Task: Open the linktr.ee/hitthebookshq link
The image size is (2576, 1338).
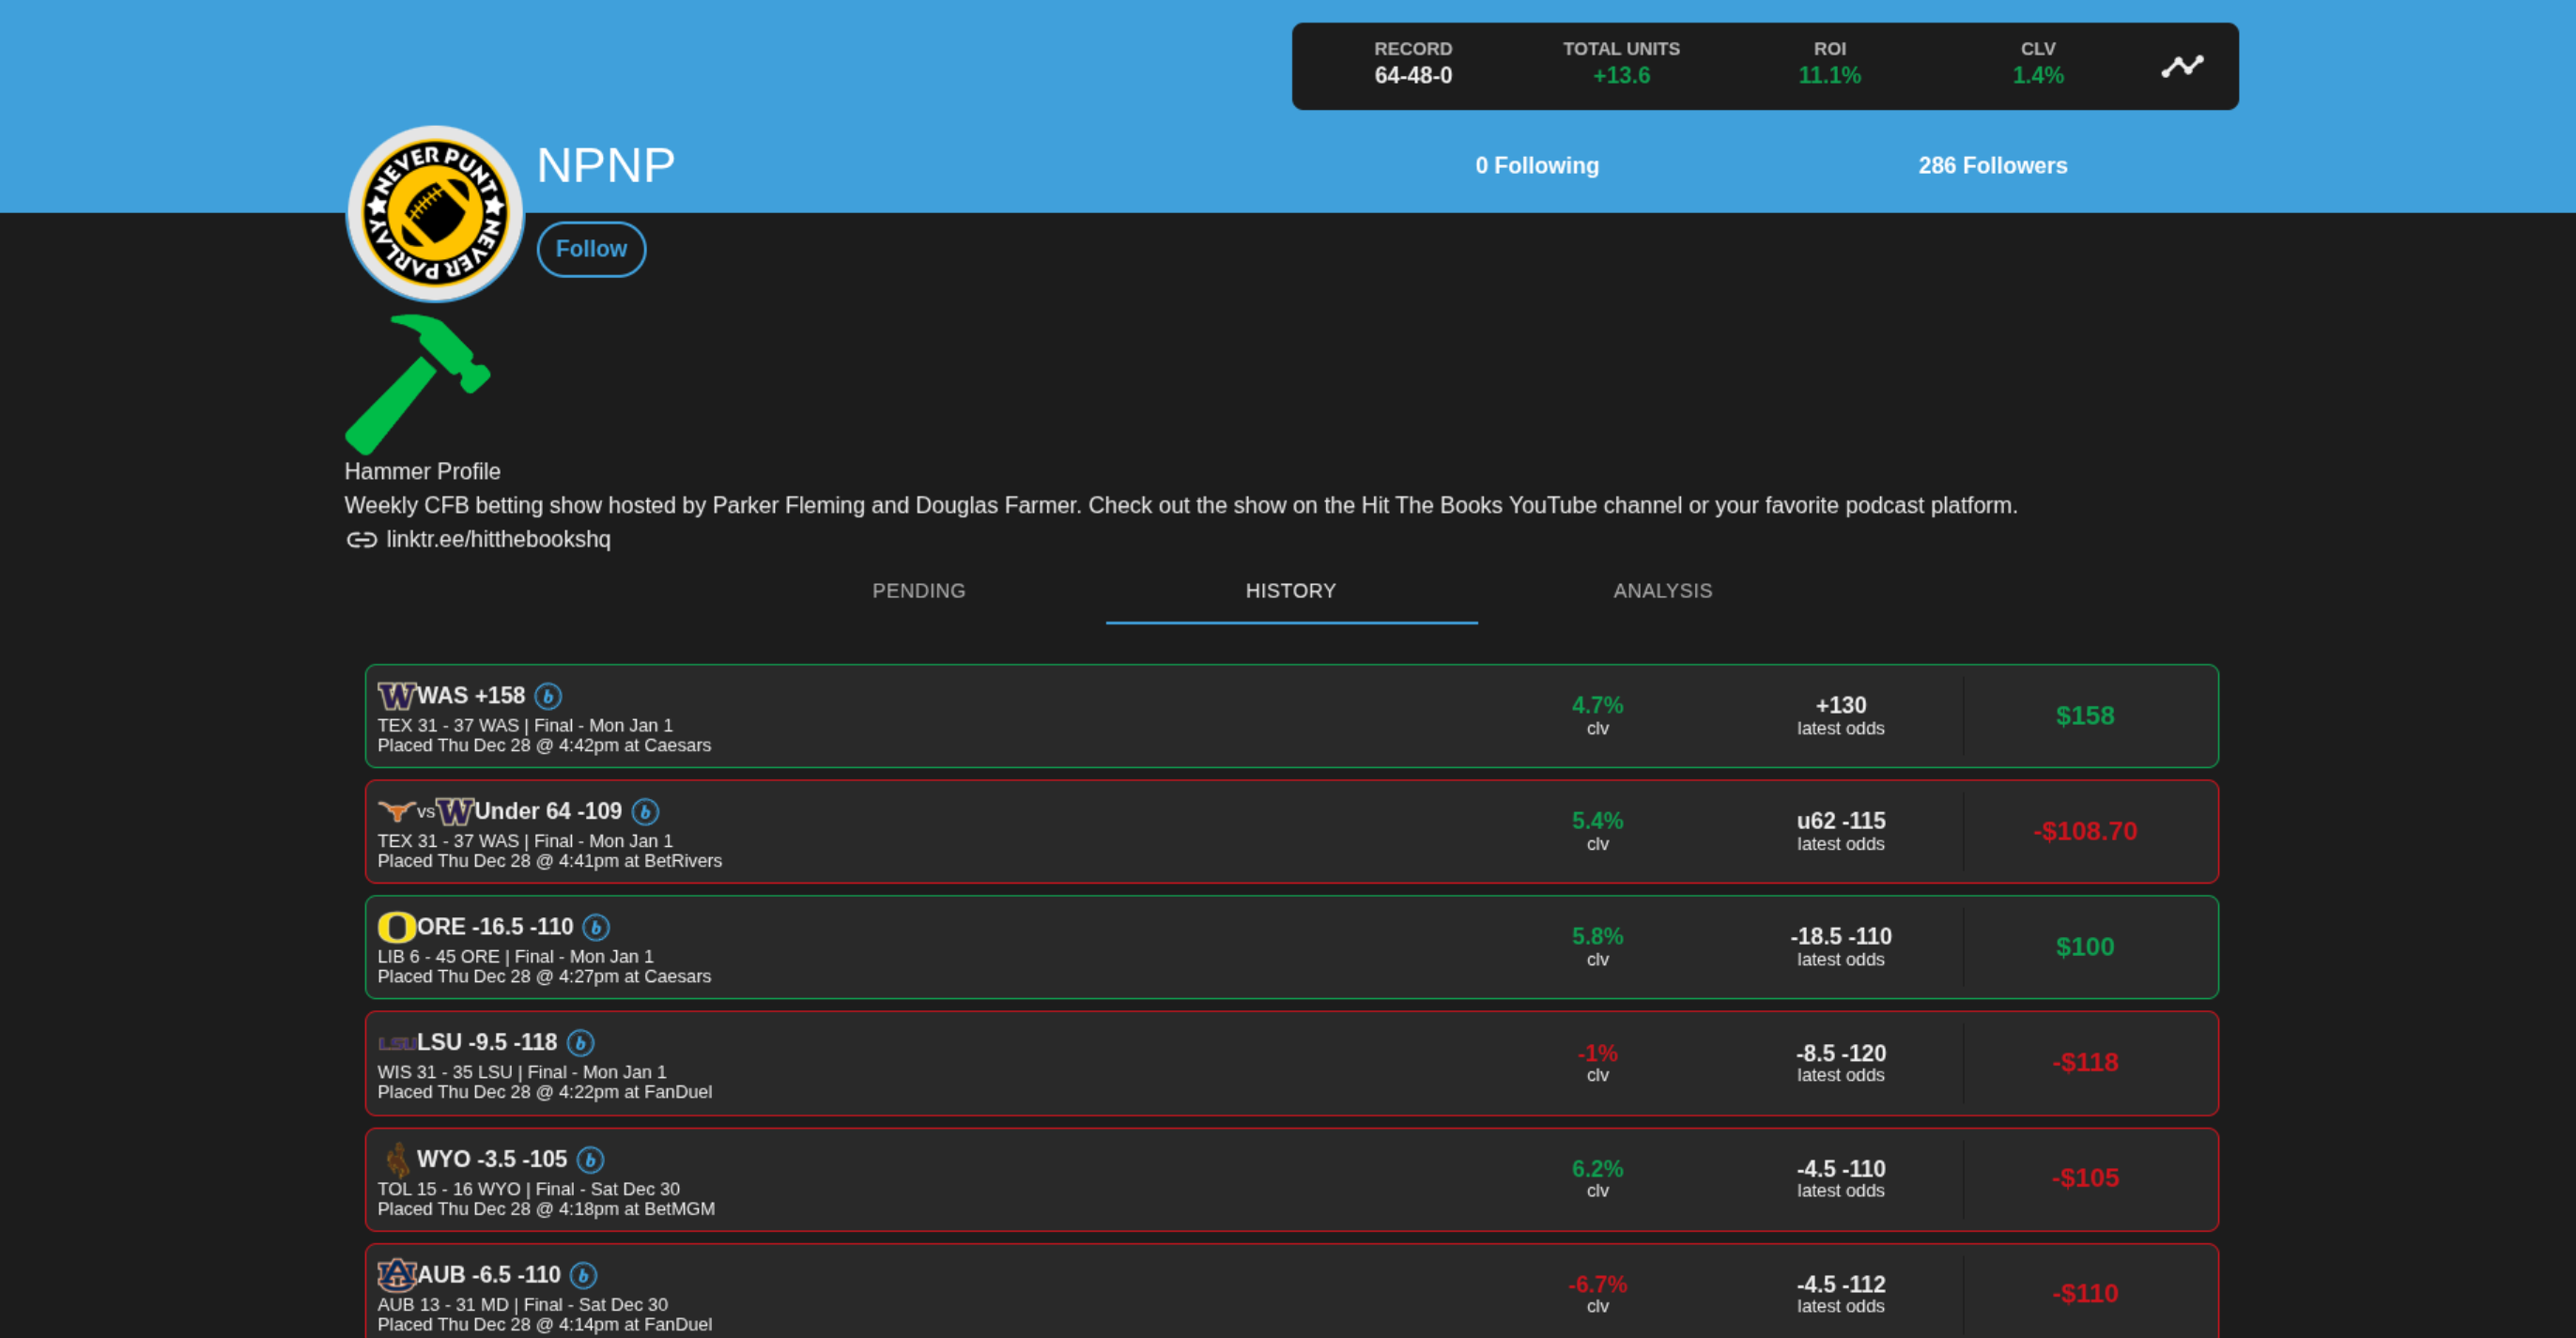Action: tap(499, 540)
